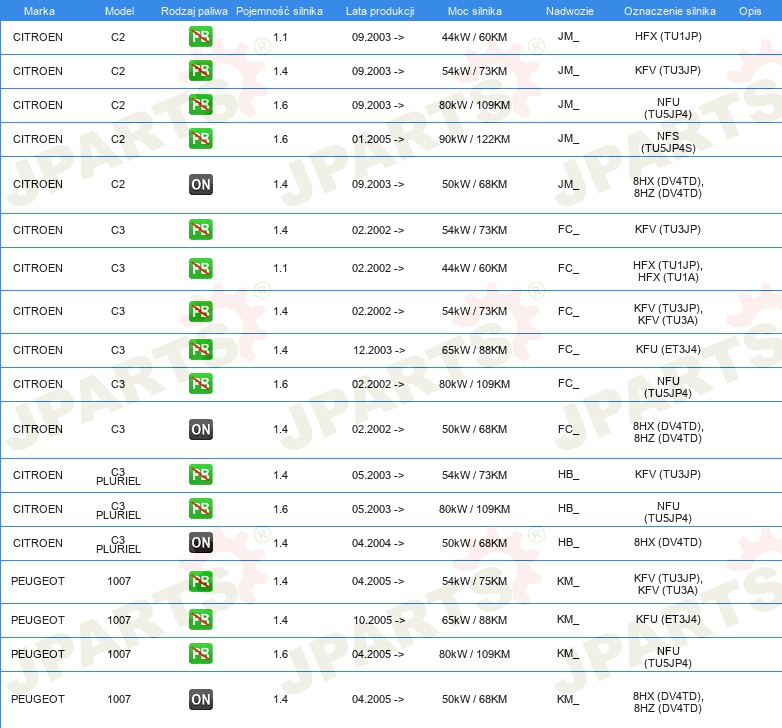Click the Oznaczenie silnika column header

[669, 11]
